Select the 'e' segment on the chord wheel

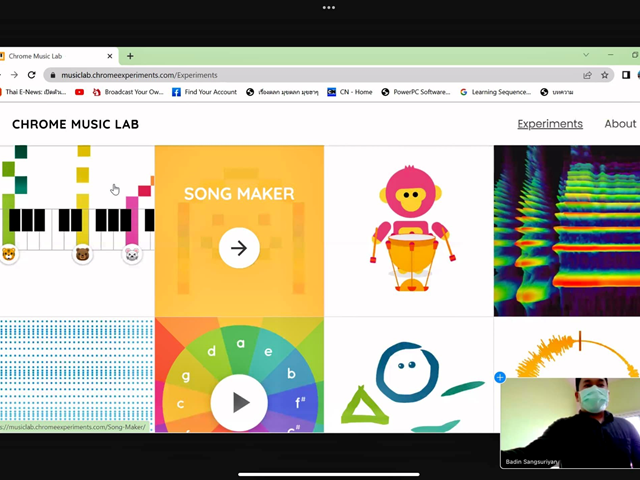point(268,351)
